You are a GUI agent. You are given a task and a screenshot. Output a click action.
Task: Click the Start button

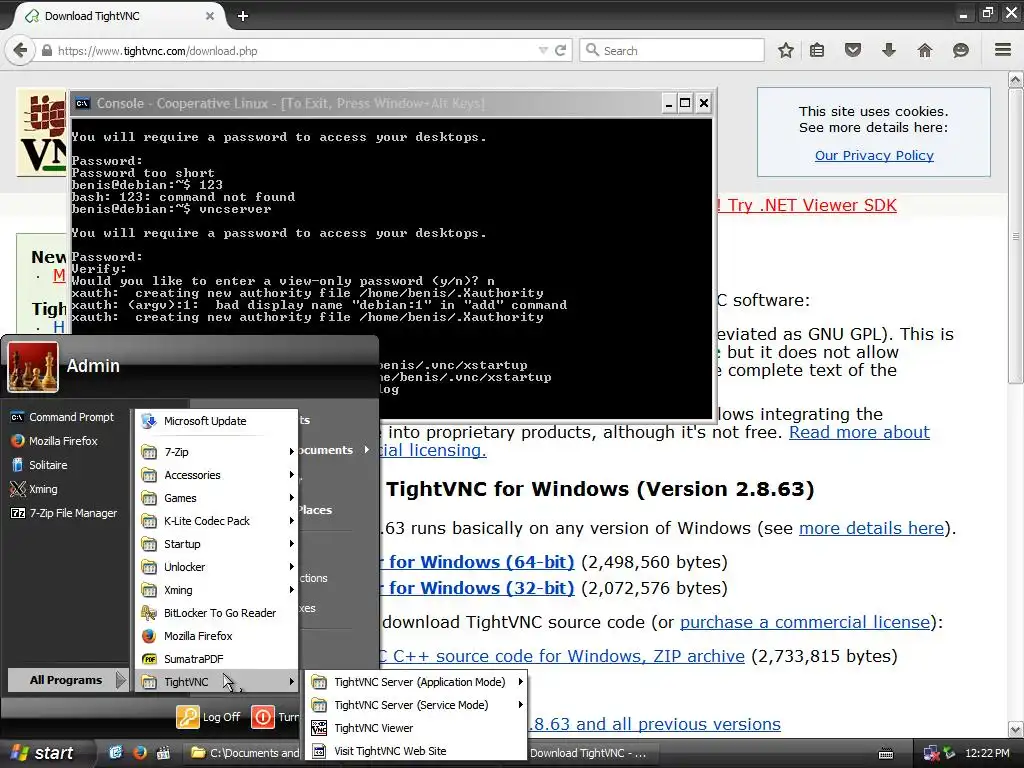(x=42, y=753)
